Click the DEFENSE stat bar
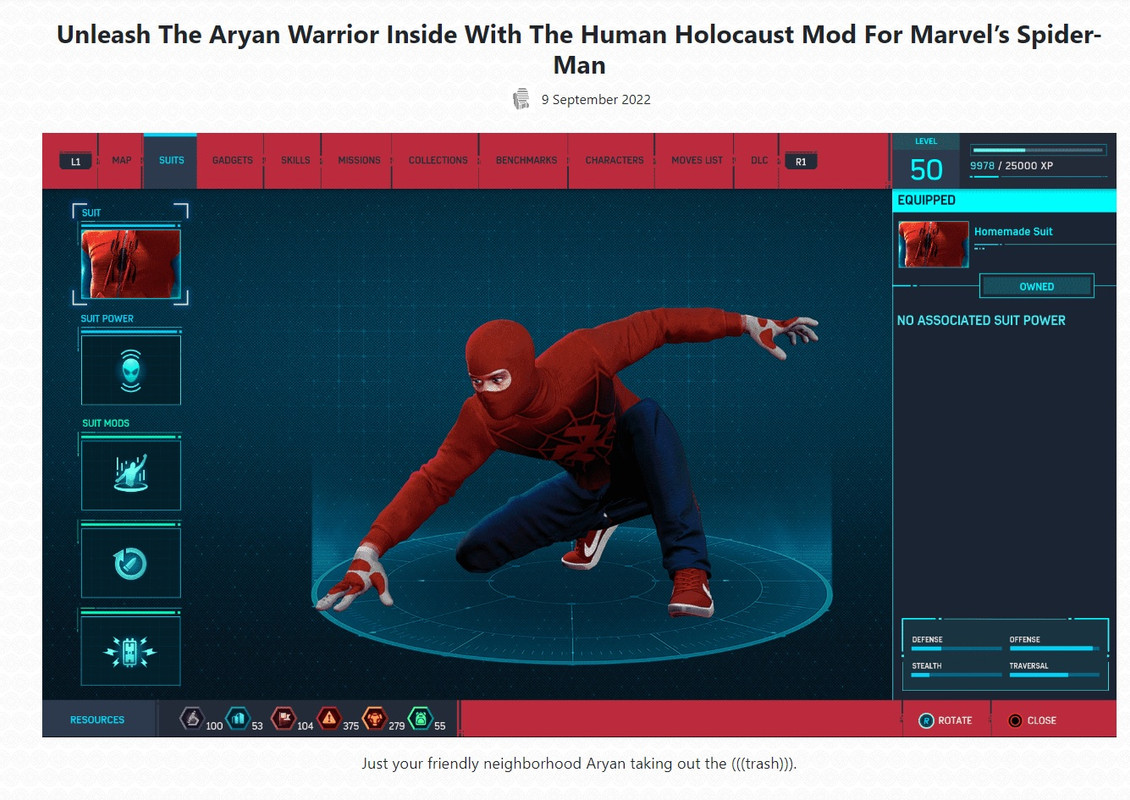Screen dimensions: 1130x800 (956, 649)
